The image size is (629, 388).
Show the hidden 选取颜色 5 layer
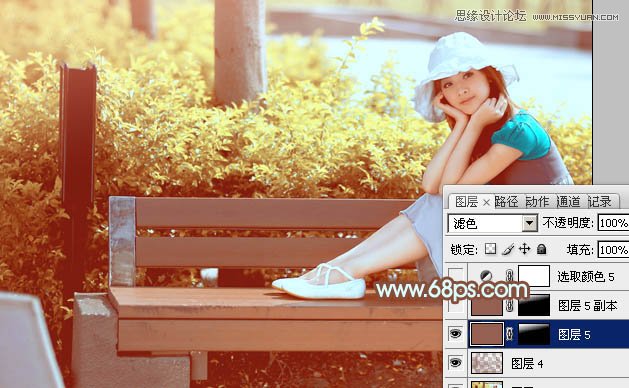[456, 276]
